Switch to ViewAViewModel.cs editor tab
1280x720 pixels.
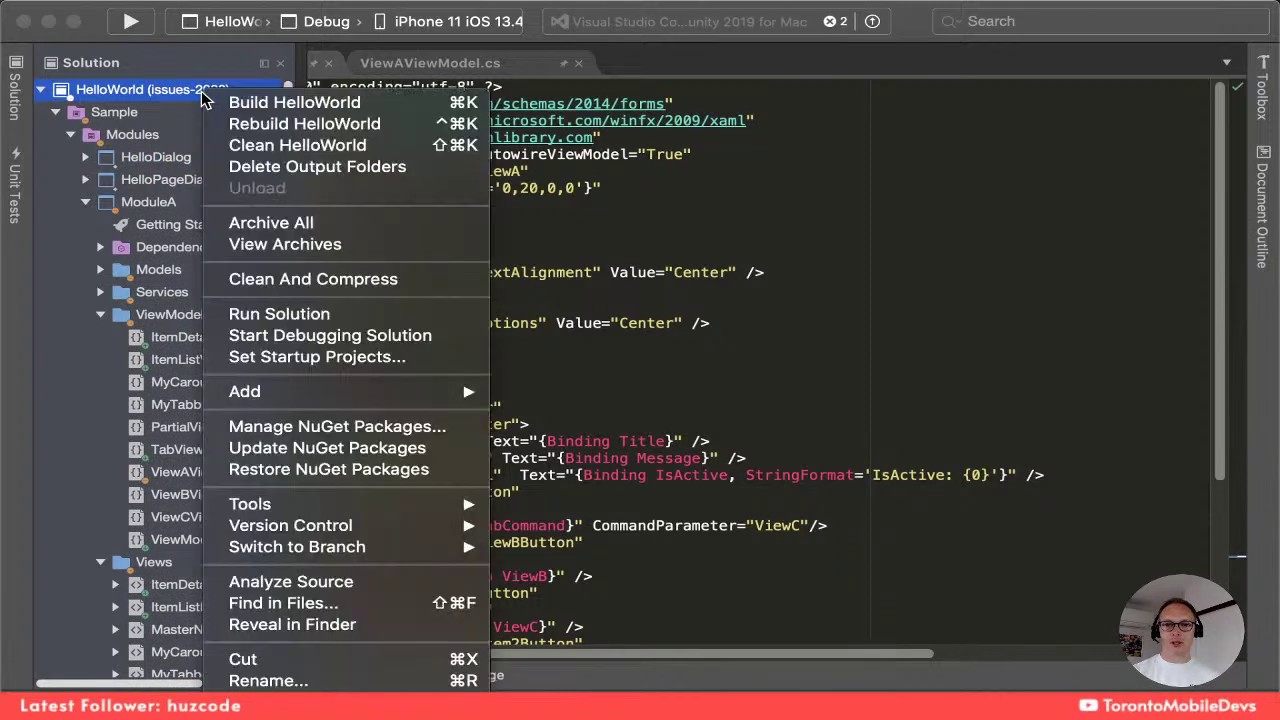430,63
